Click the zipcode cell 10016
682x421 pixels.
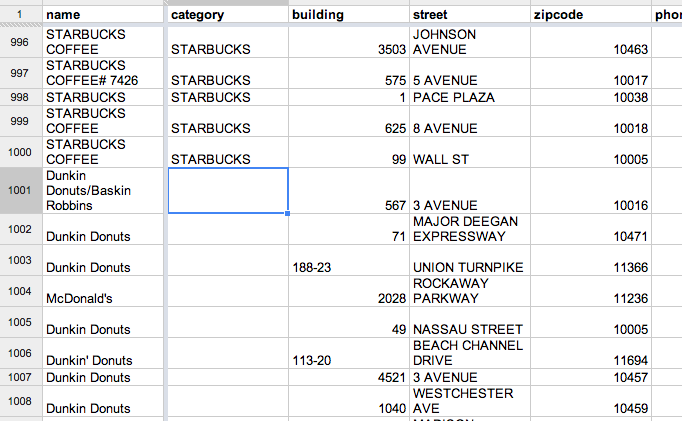coord(591,190)
